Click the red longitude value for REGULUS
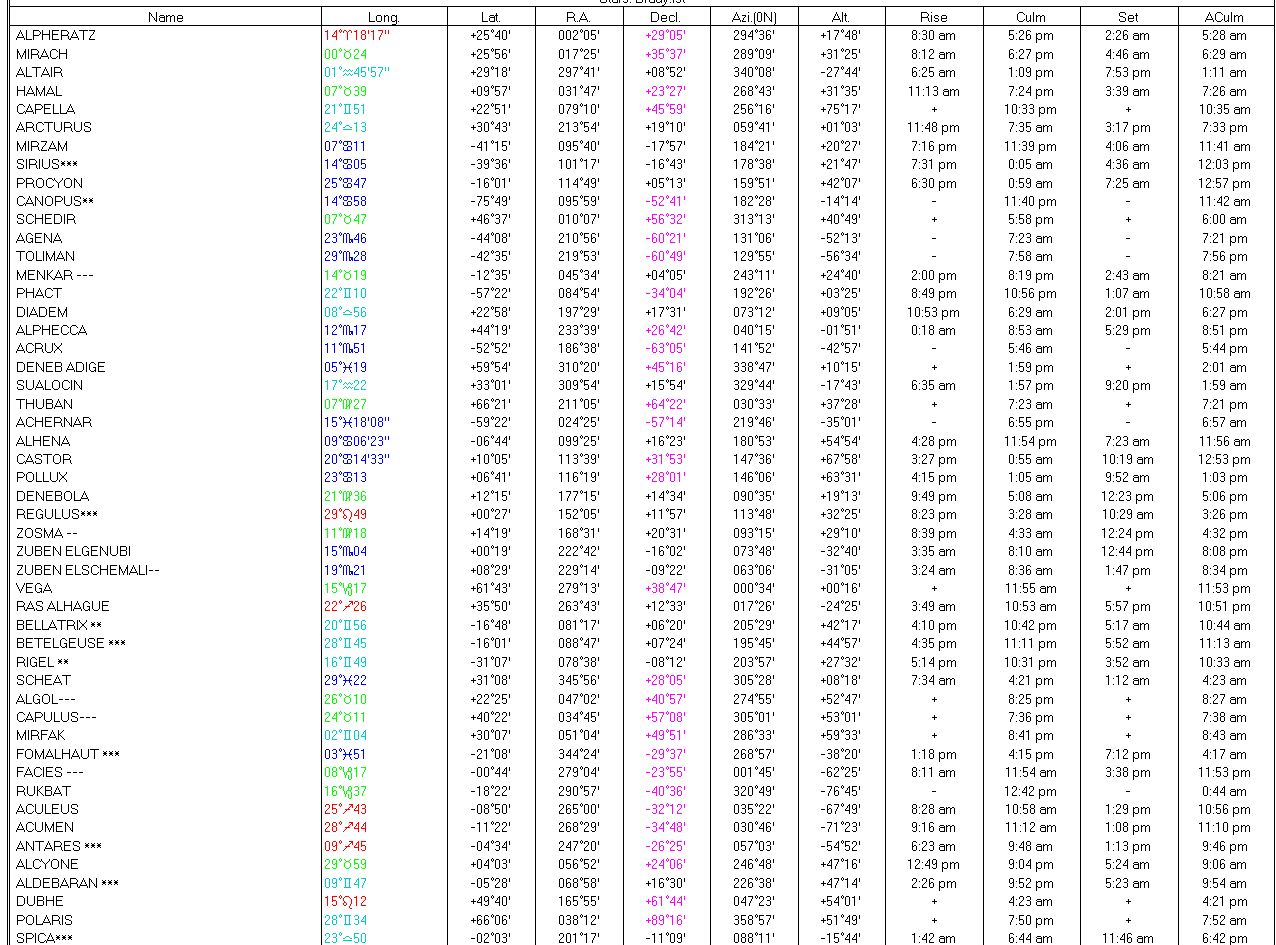The width and height of the screenshot is (1276, 945). pyautogui.click(x=345, y=514)
